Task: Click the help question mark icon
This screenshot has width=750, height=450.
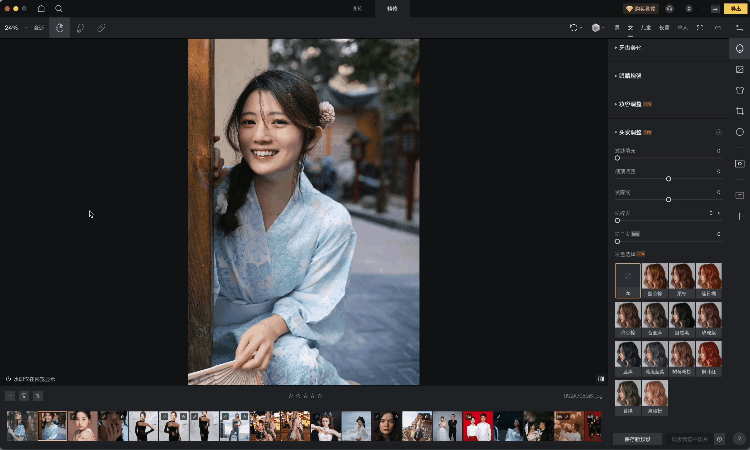Action: tap(739, 438)
